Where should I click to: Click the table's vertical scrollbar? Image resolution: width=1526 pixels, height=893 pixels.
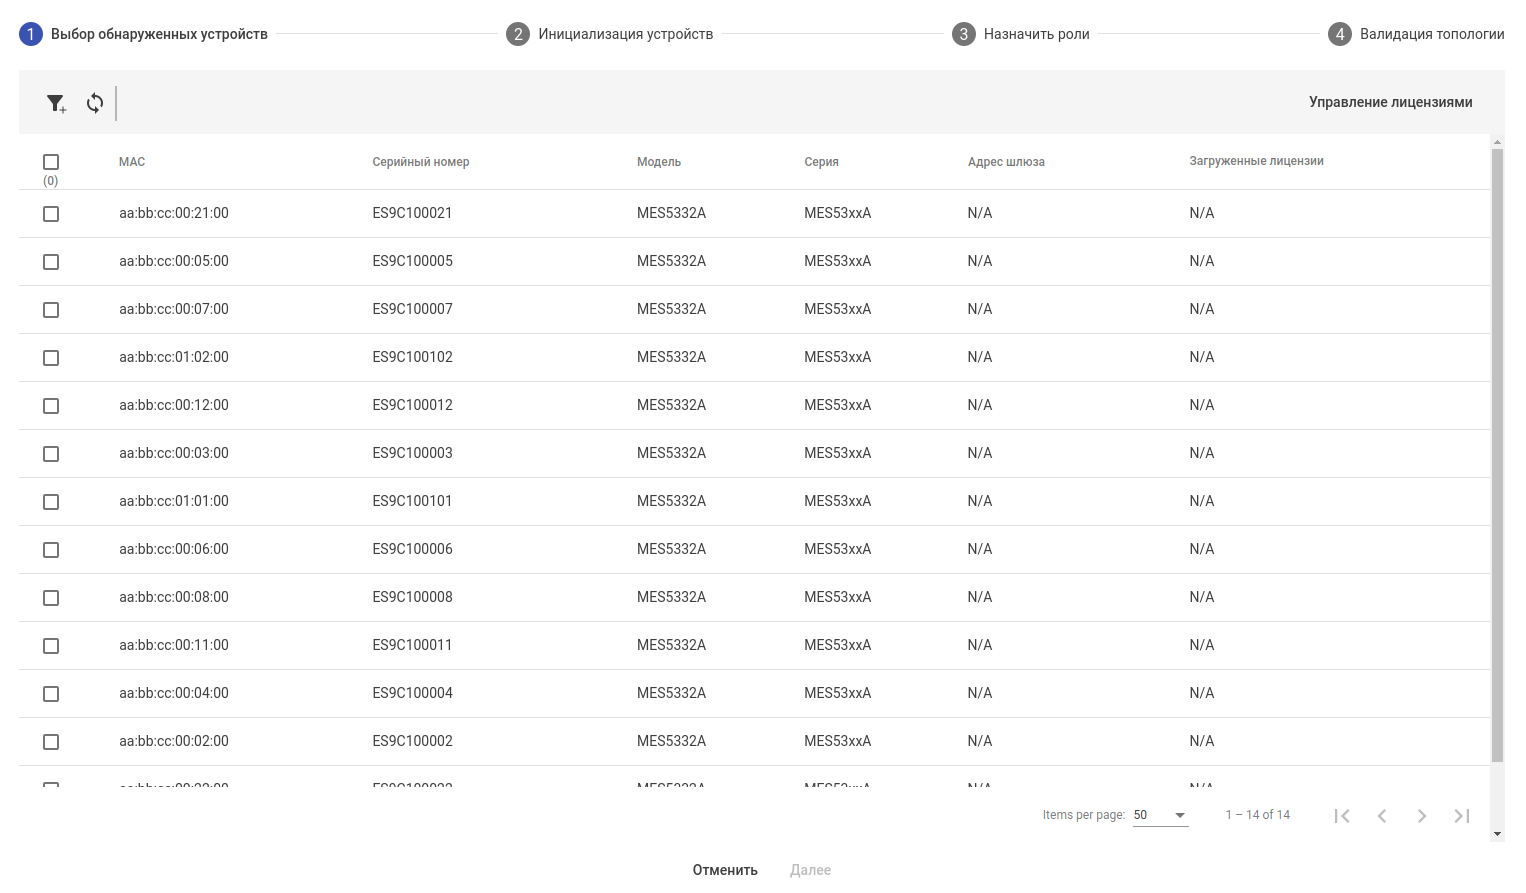coord(1497,450)
